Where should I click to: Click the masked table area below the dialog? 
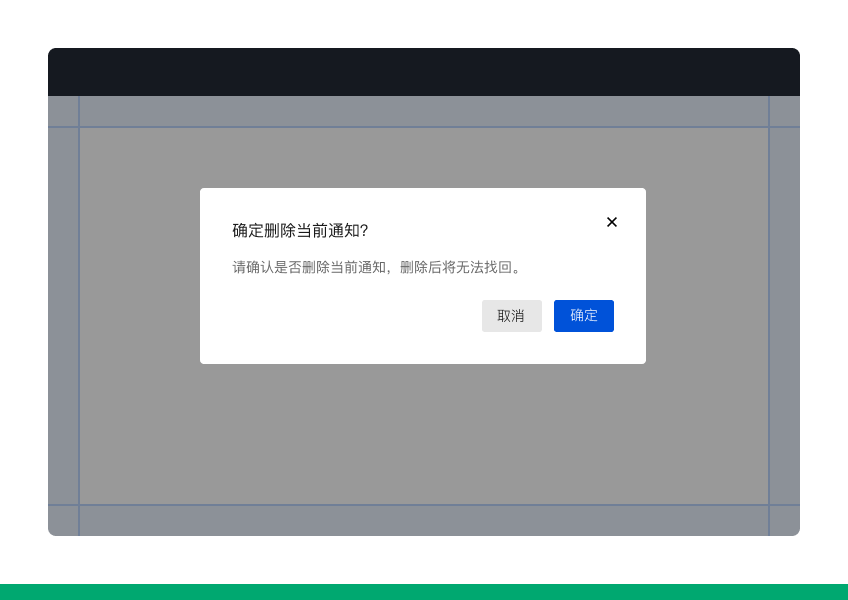pyautogui.click(x=424, y=440)
